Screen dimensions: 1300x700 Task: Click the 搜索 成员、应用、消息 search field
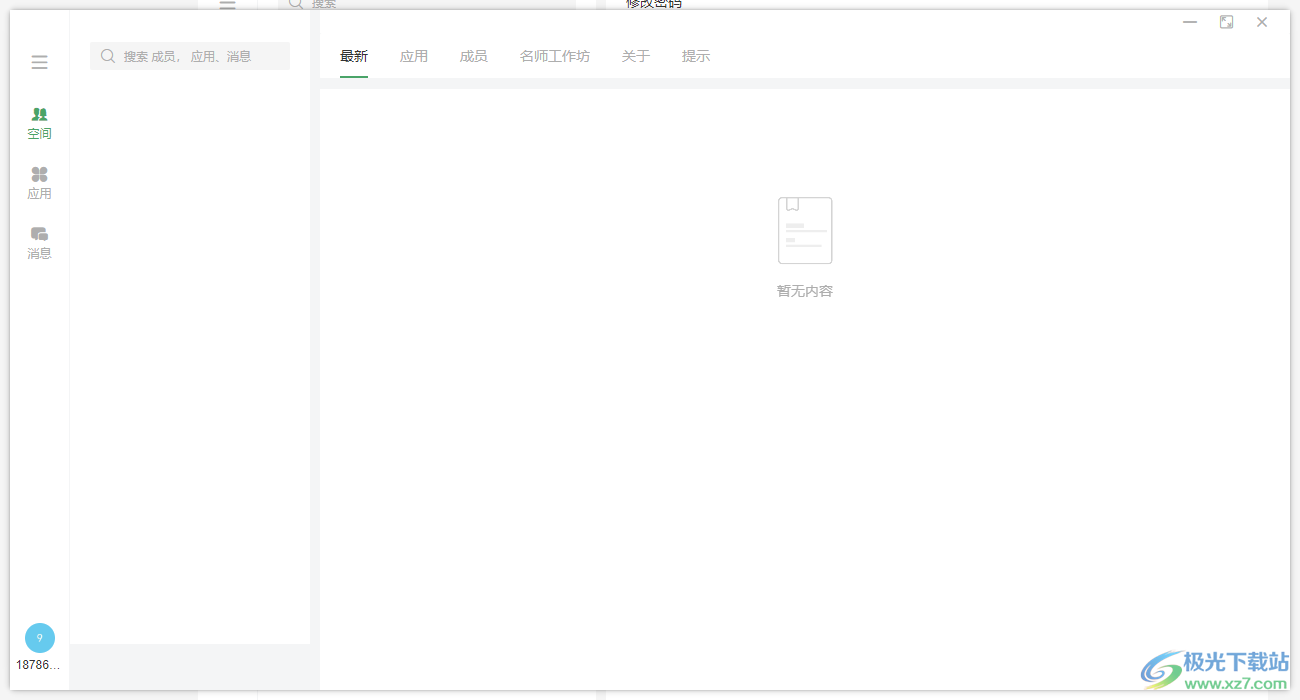[189, 55]
